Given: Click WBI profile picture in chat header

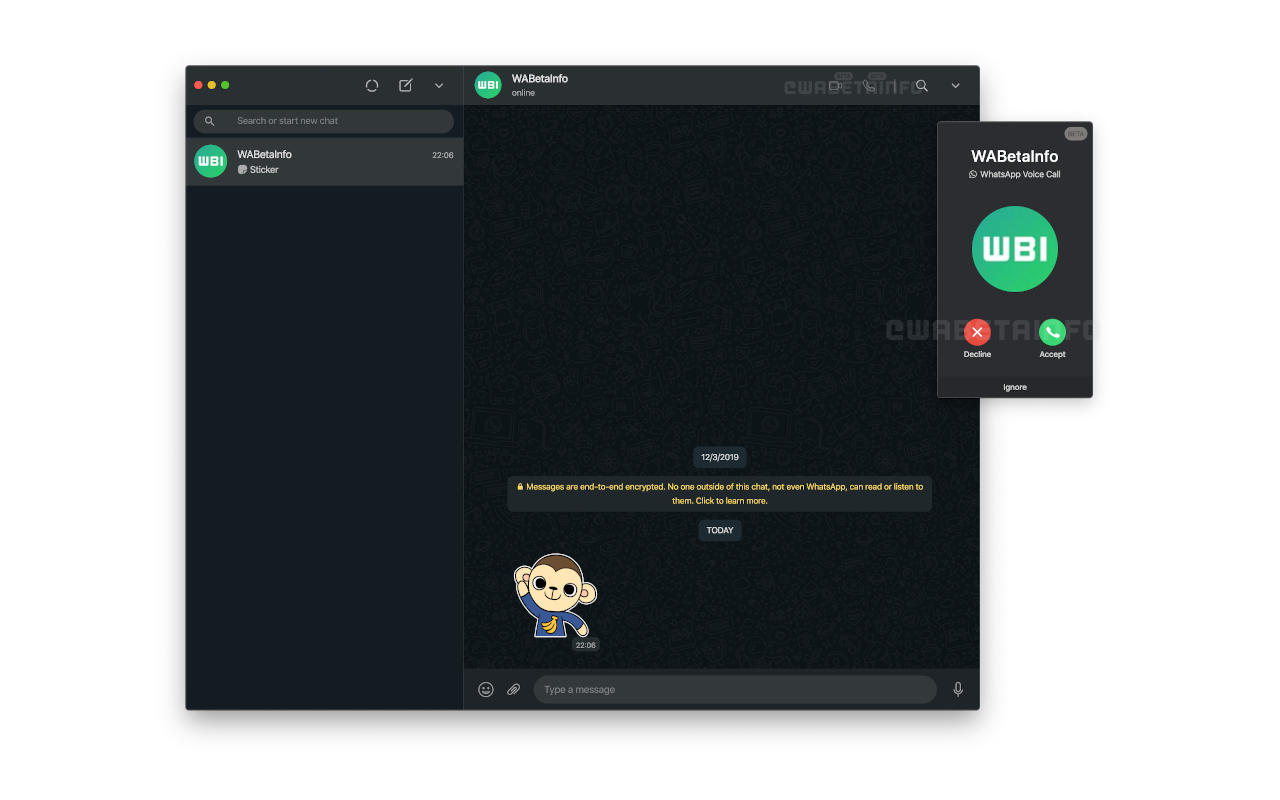Looking at the screenshot, I should click(488, 85).
